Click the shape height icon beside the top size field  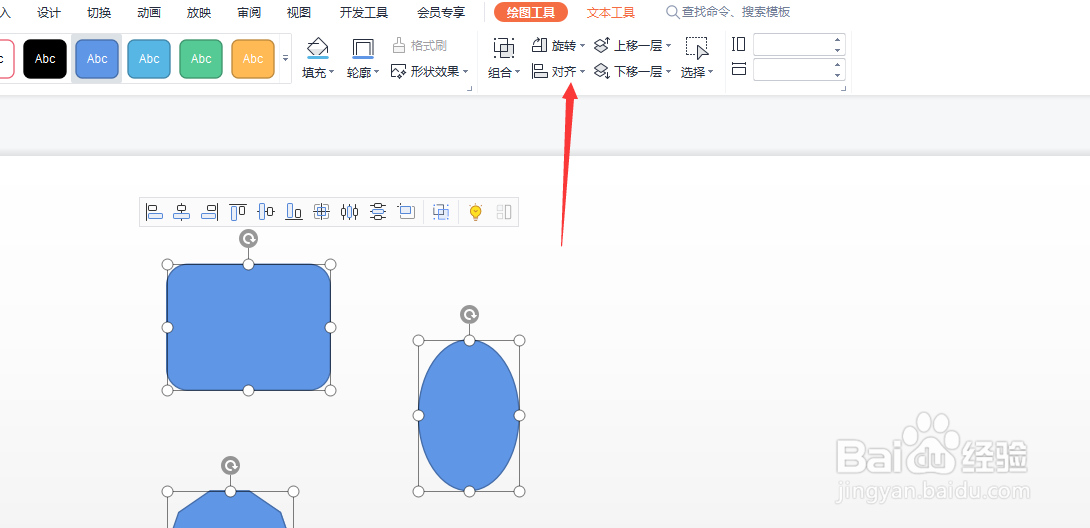739,44
